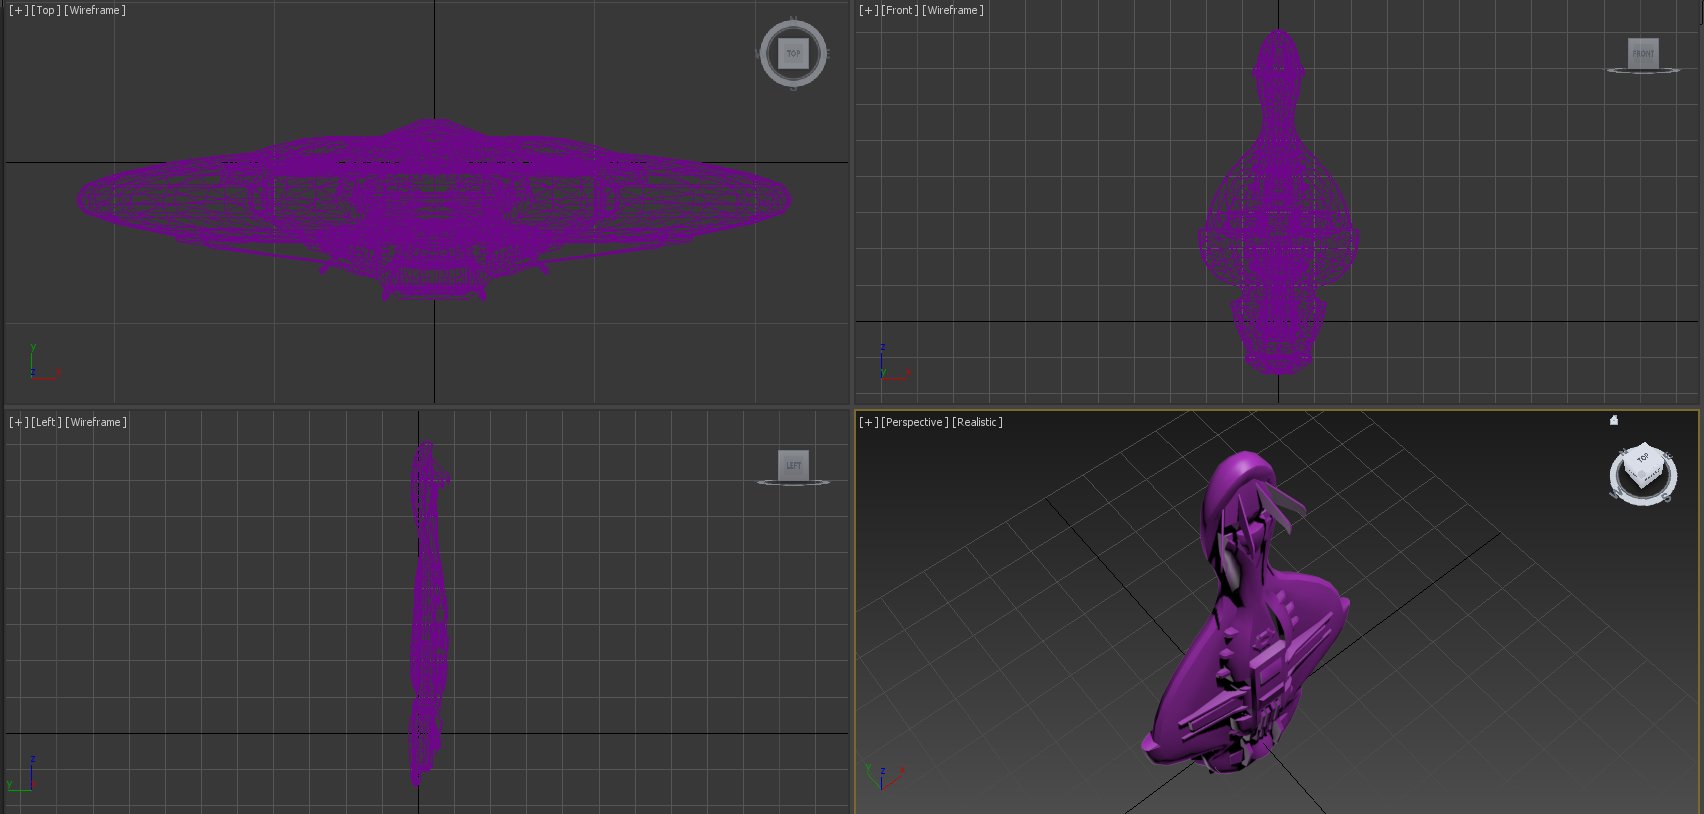Open the [Realistic] shading menu in Perspective
Image resolution: width=1704 pixels, height=814 pixels.
[x=977, y=422]
